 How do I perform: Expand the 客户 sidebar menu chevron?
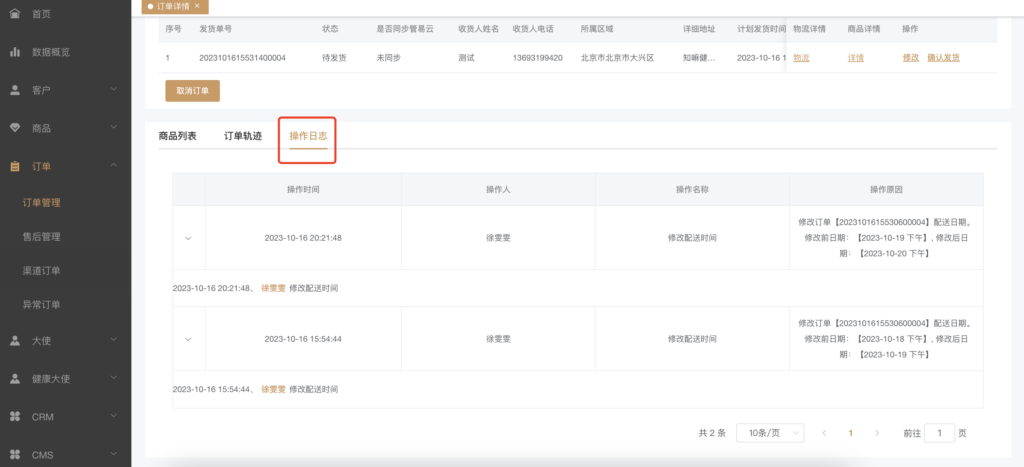114,89
